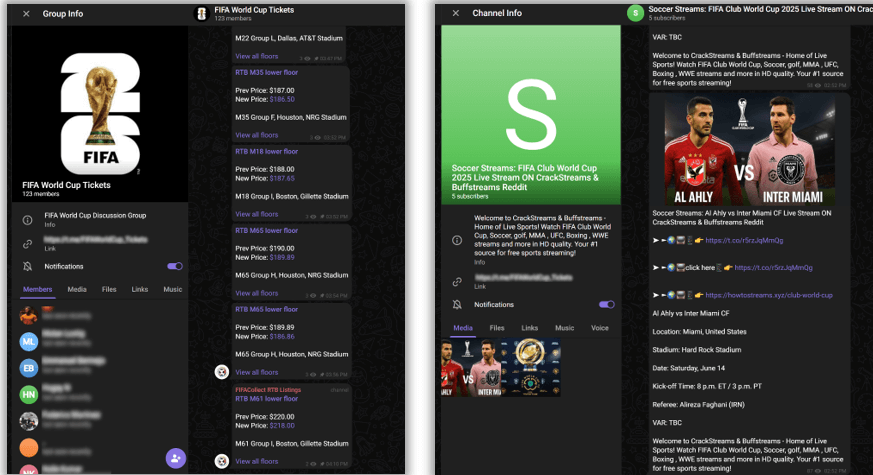This screenshot has width=873, height=475.
Task: Open RTB M35 lower floor link
Action: [266, 72]
